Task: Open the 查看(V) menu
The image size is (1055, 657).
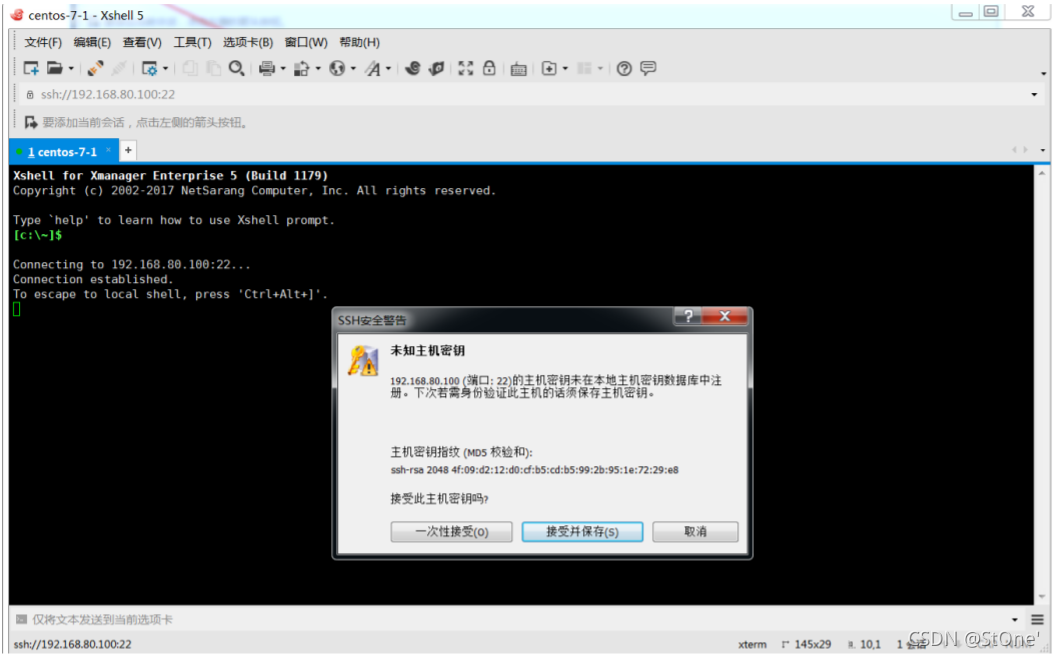Action: coord(142,42)
